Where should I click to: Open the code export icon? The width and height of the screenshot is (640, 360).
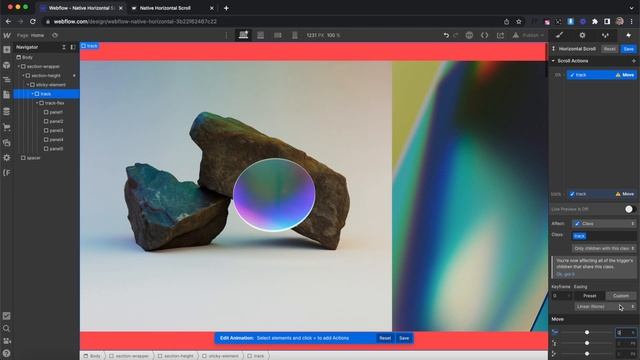coord(484,36)
